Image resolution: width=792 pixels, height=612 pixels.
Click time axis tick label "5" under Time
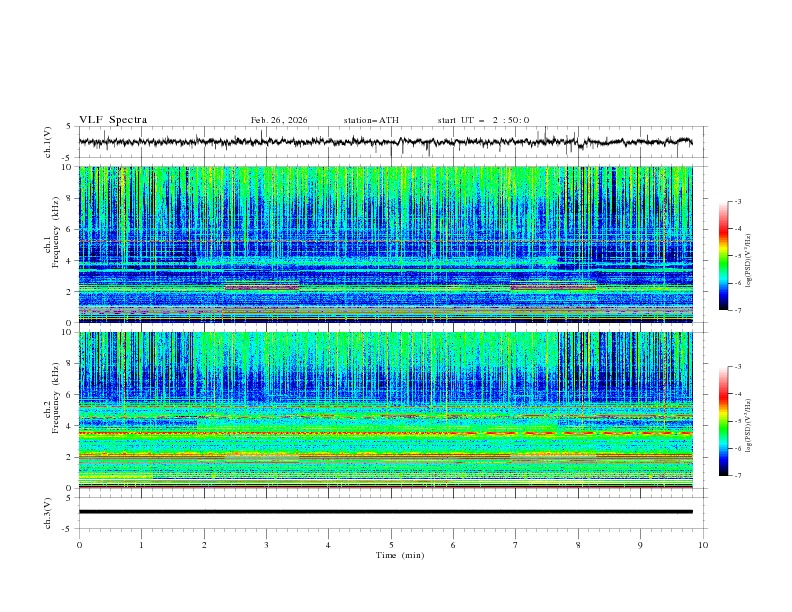point(391,545)
